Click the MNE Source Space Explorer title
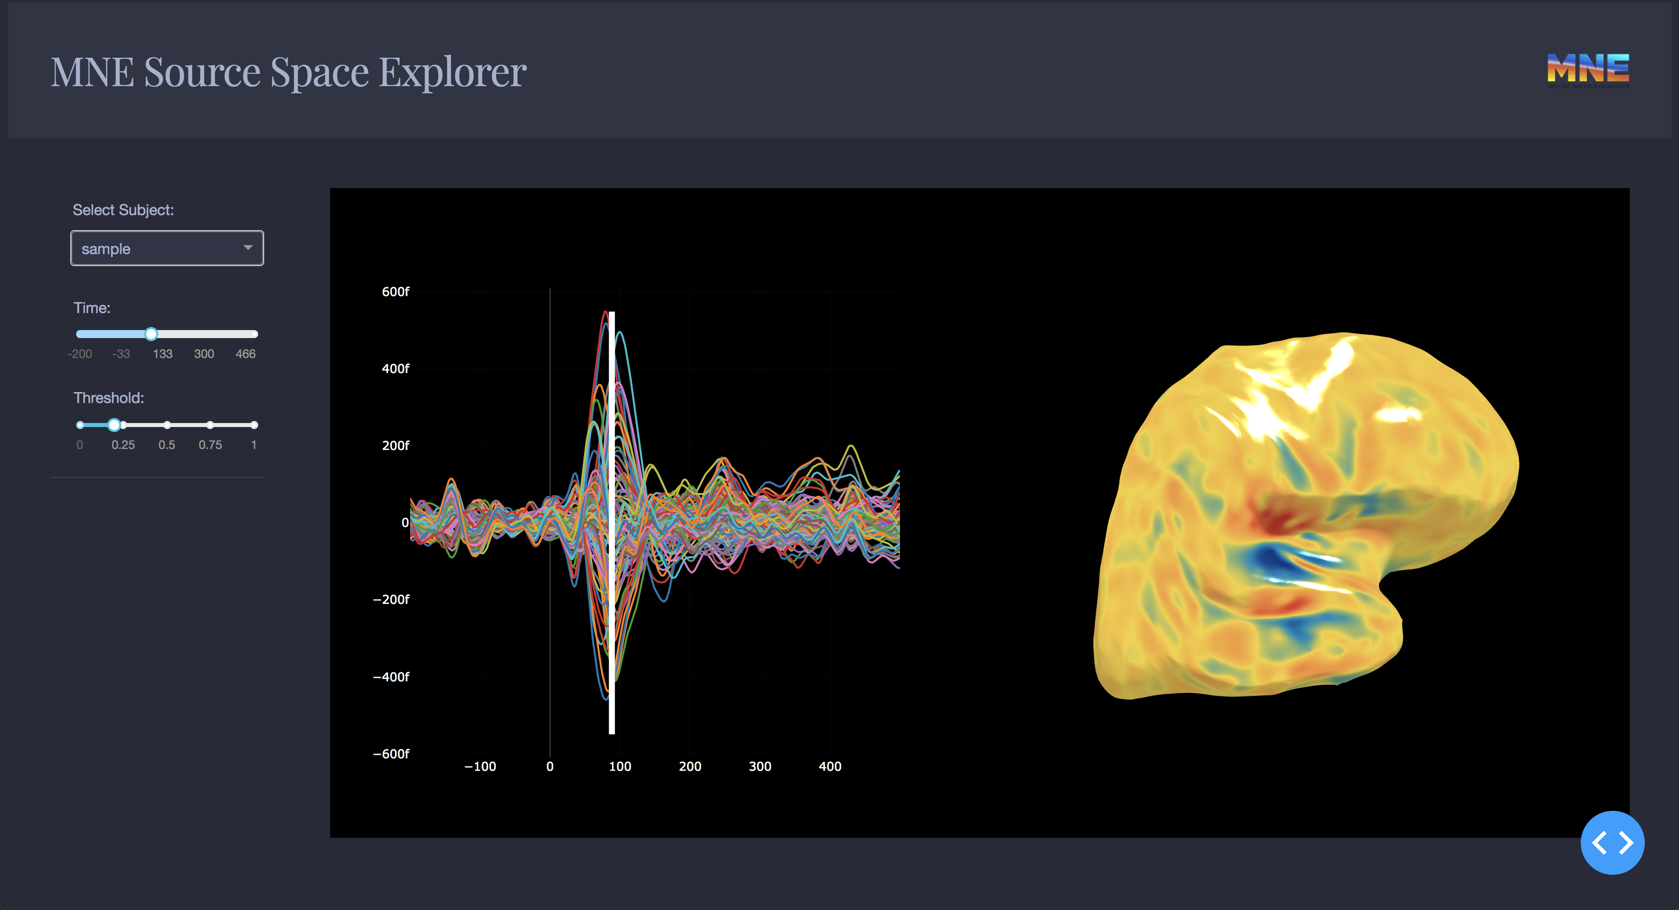The image size is (1679, 910). coord(288,71)
